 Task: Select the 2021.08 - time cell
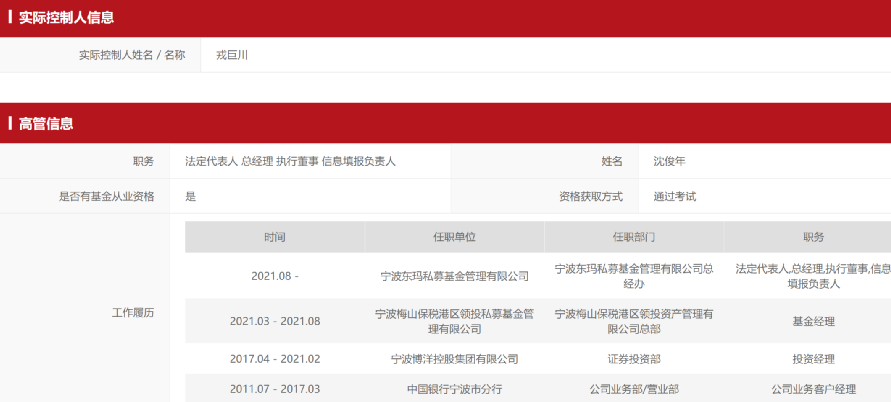275,276
